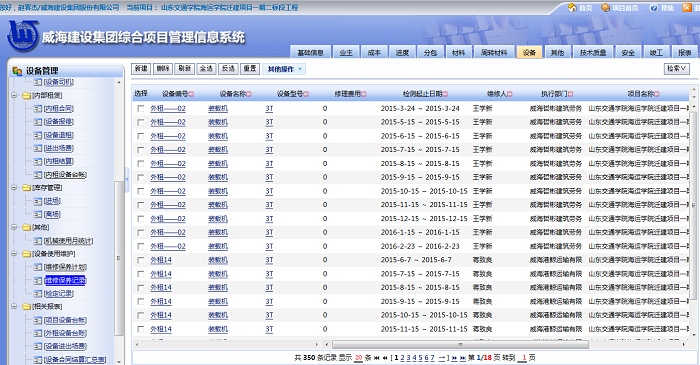Switch to the 基础信息 tab
The width and height of the screenshot is (700, 365).
point(310,52)
